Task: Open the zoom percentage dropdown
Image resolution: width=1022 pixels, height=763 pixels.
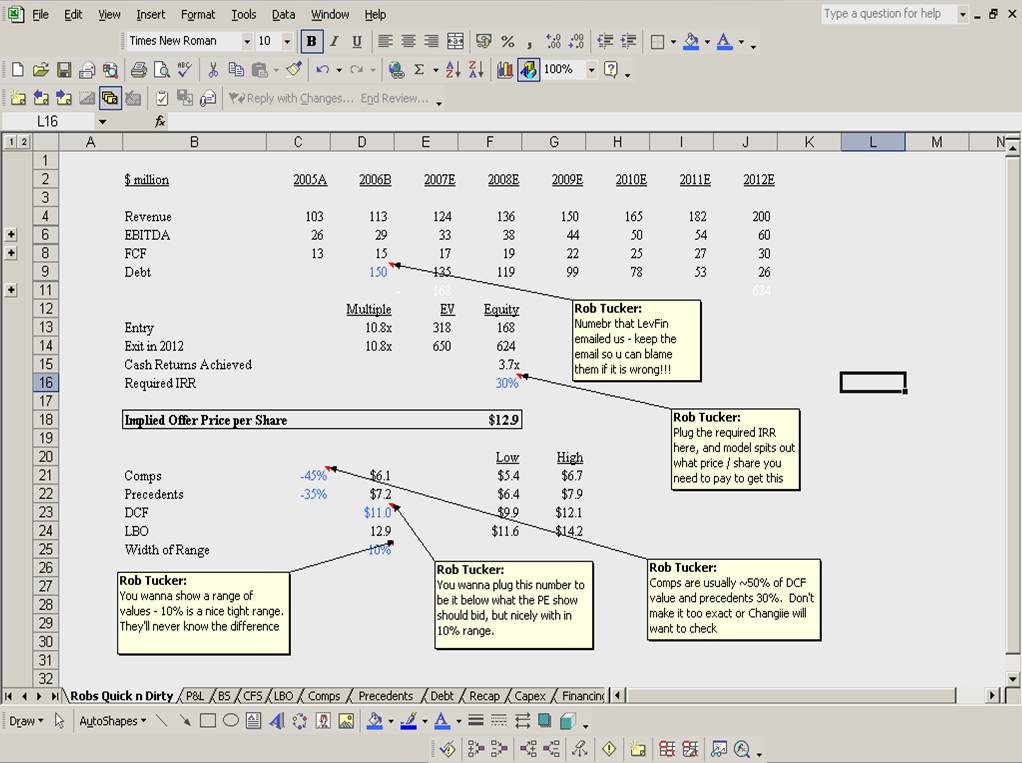Action: click(591, 70)
